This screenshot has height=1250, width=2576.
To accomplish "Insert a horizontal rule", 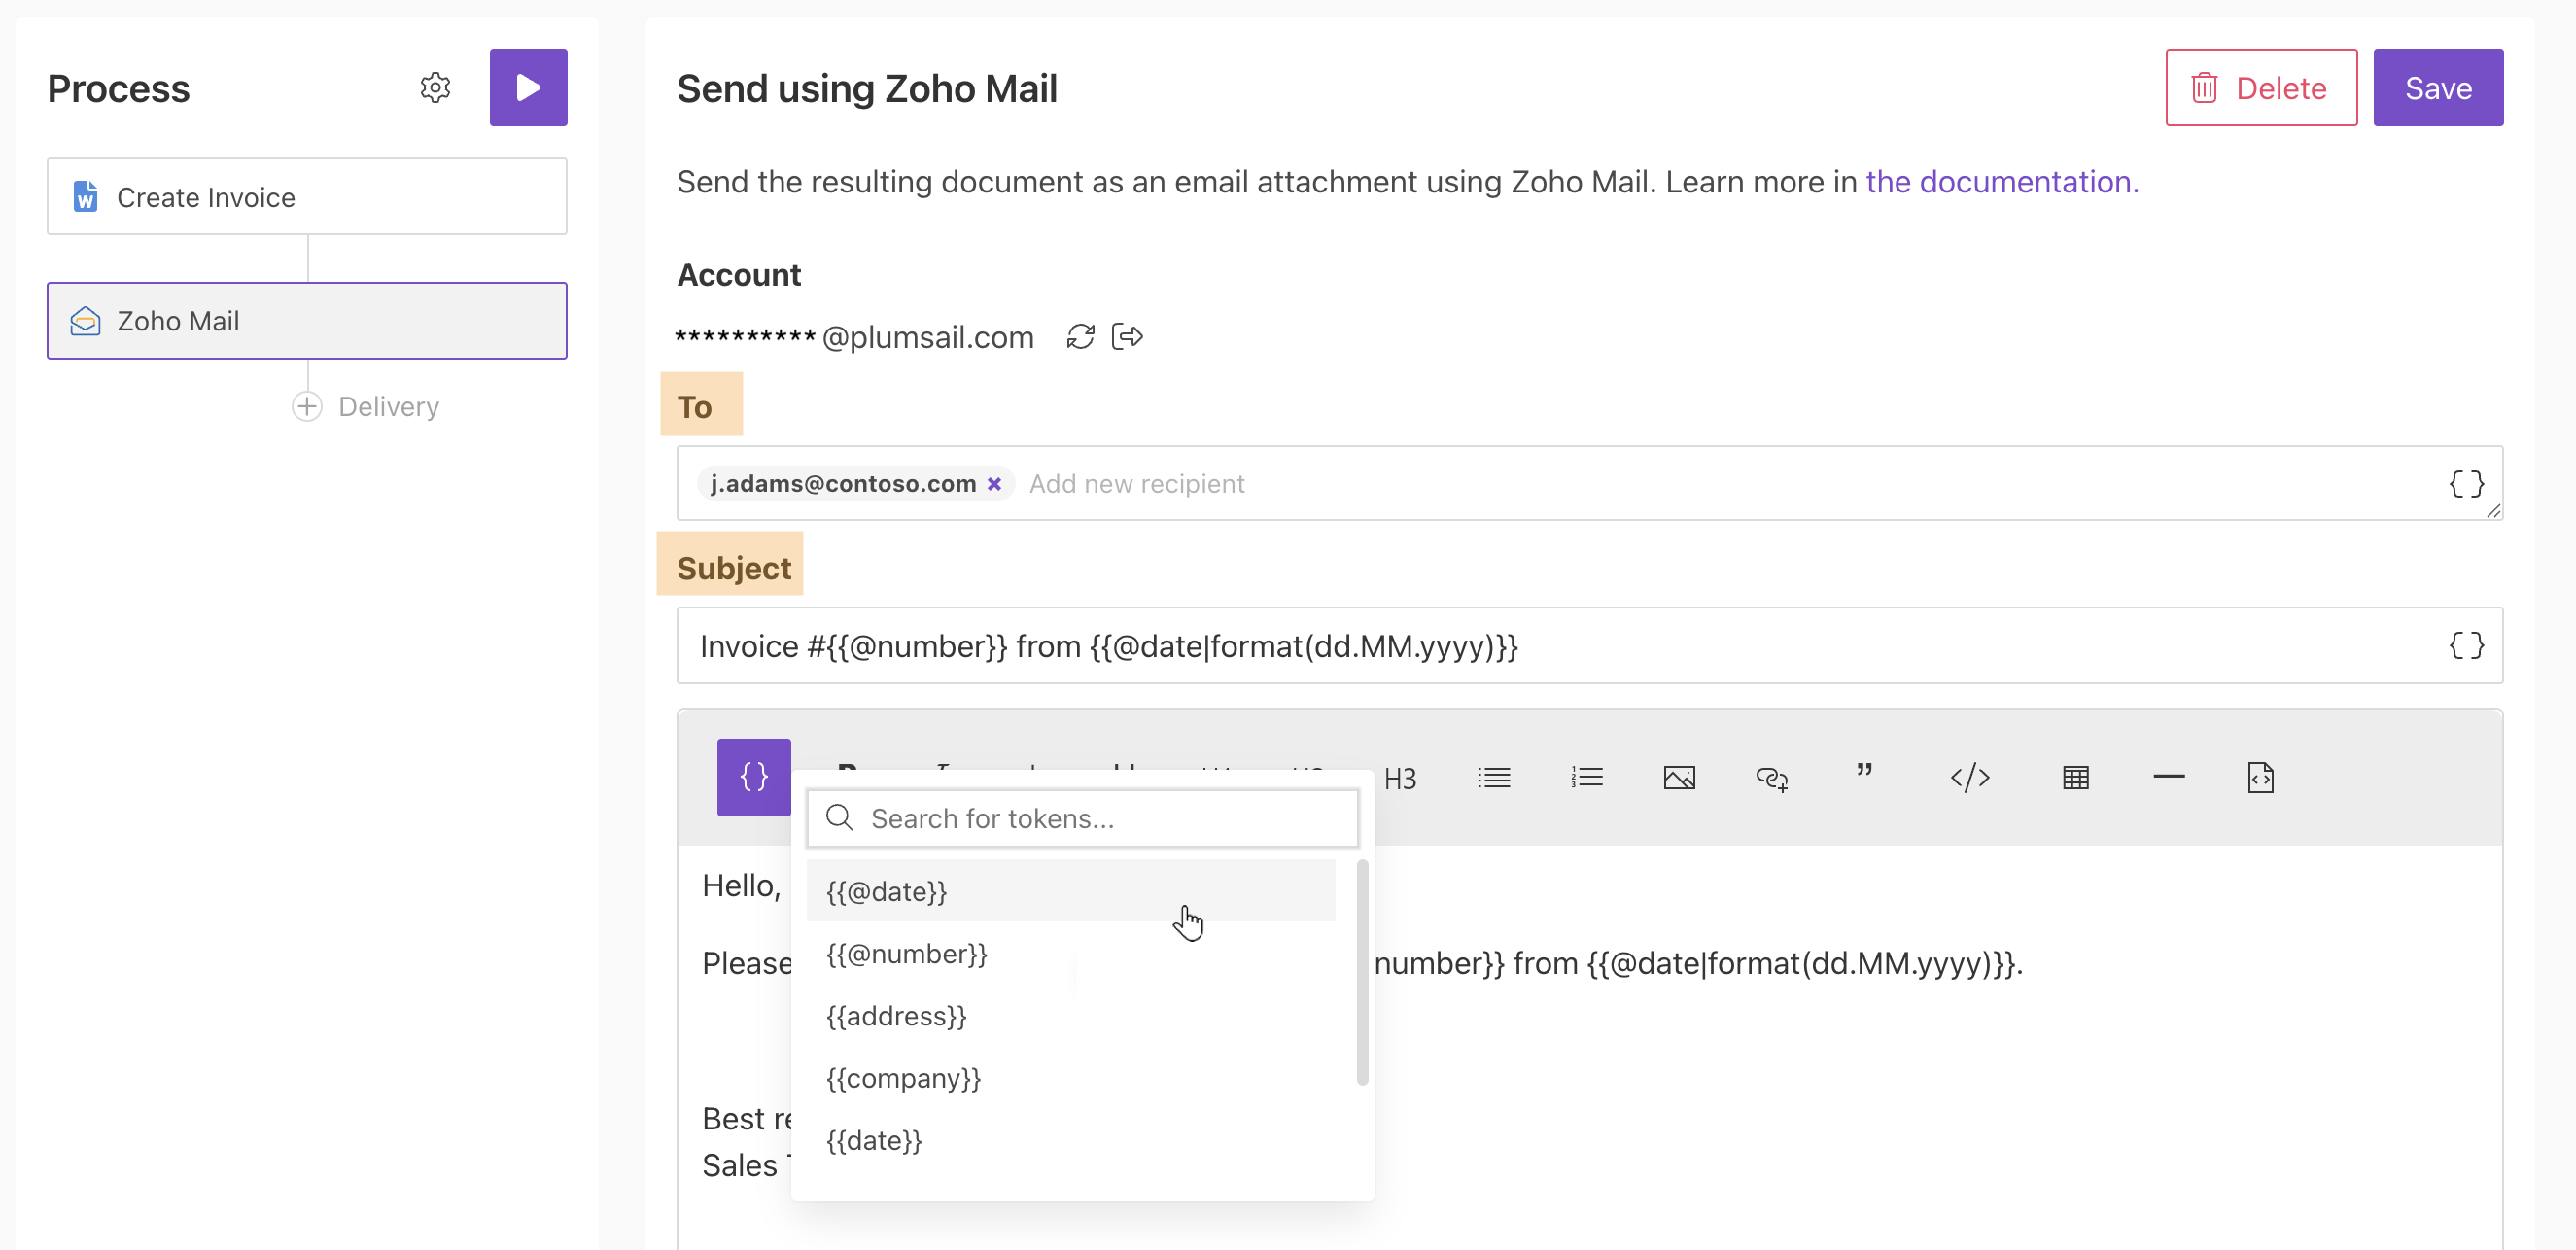I will (x=2168, y=777).
